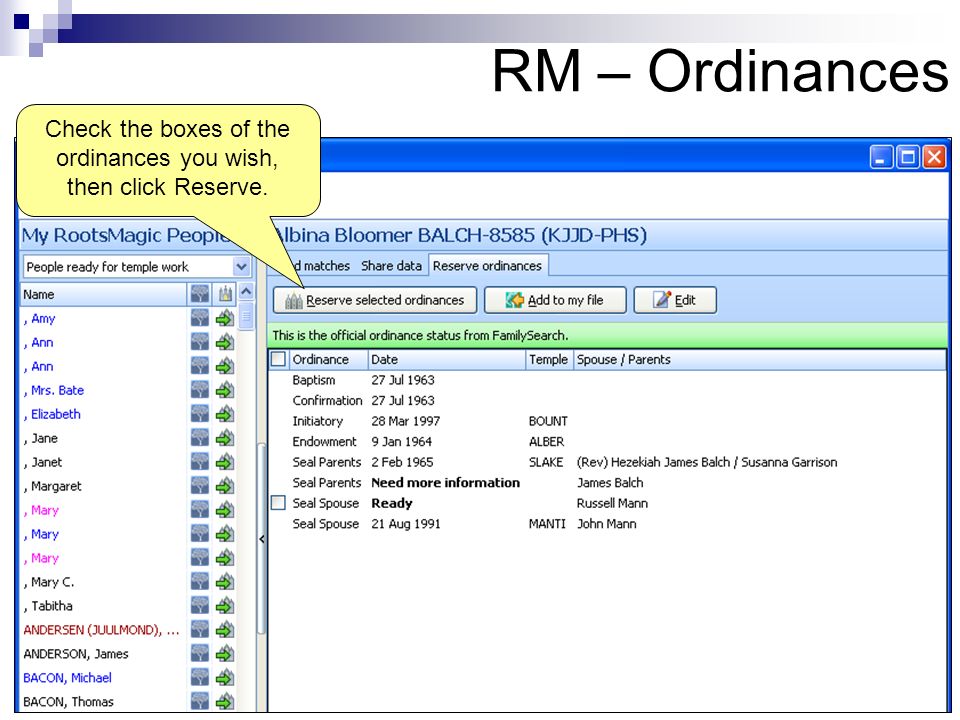Maximize the RootsMagic window
The width and height of the screenshot is (960, 720).
point(907,157)
